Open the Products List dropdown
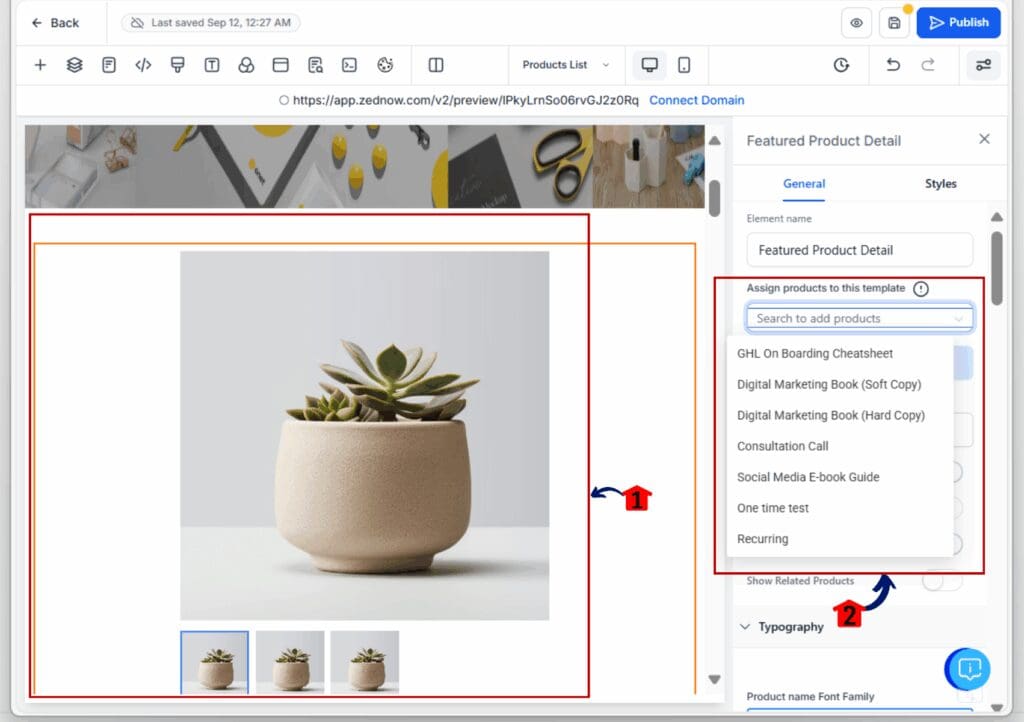Screen dimensions: 1024x722 [x=566, y=64]
